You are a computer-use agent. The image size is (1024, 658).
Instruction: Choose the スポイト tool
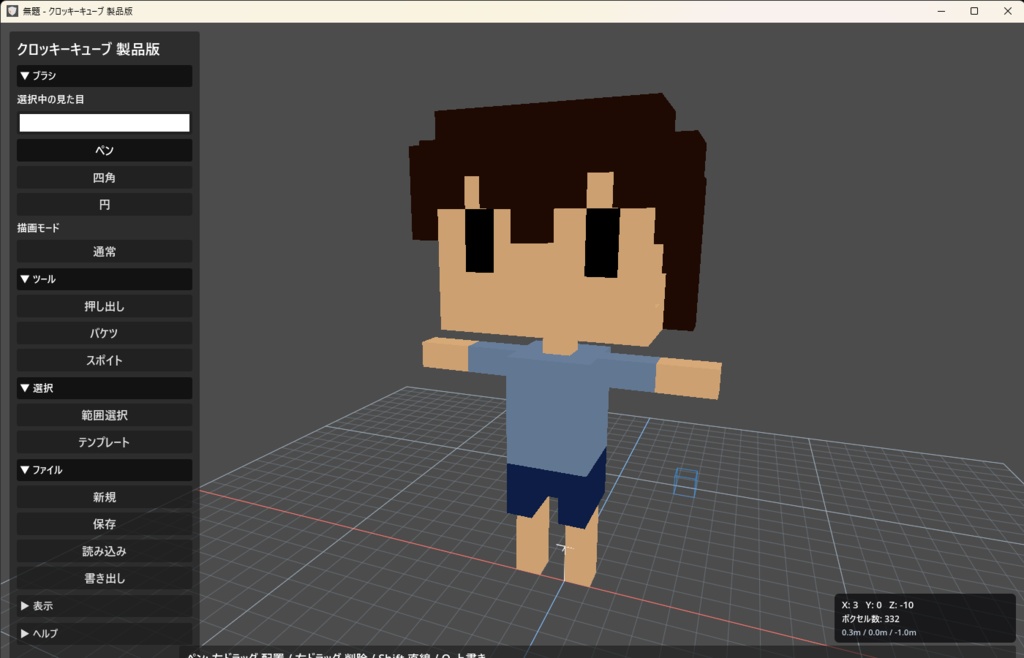(x=104, y=360)
